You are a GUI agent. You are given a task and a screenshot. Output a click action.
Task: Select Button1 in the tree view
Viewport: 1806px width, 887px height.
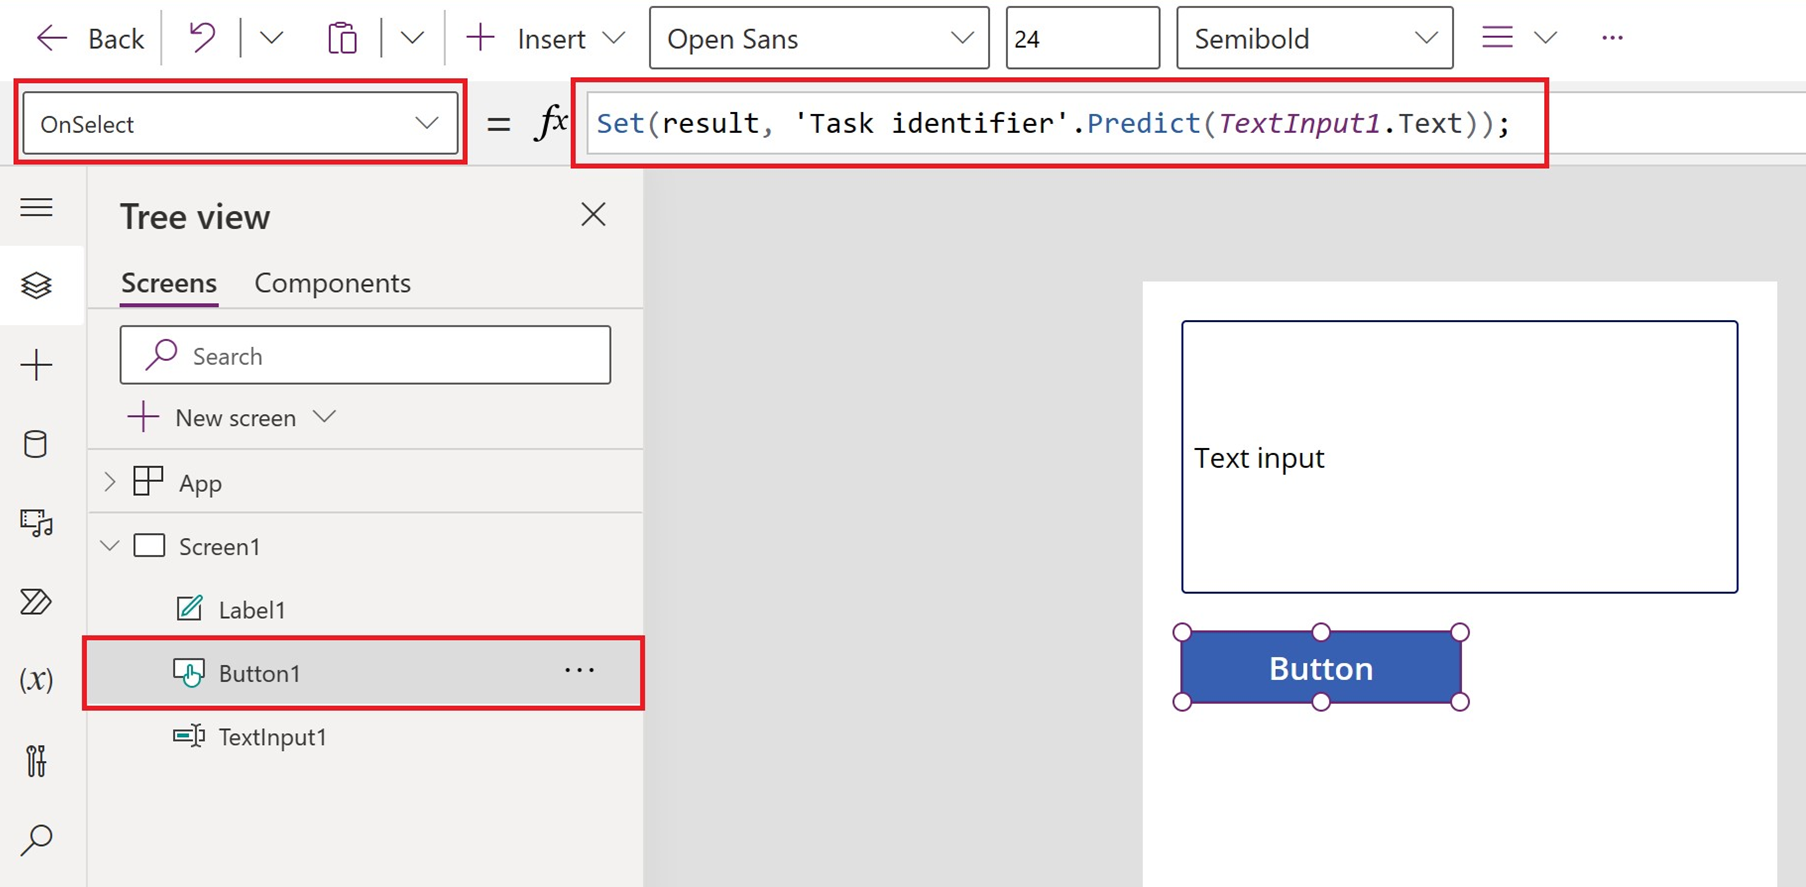pyautogui.click(x=259, y=673)
